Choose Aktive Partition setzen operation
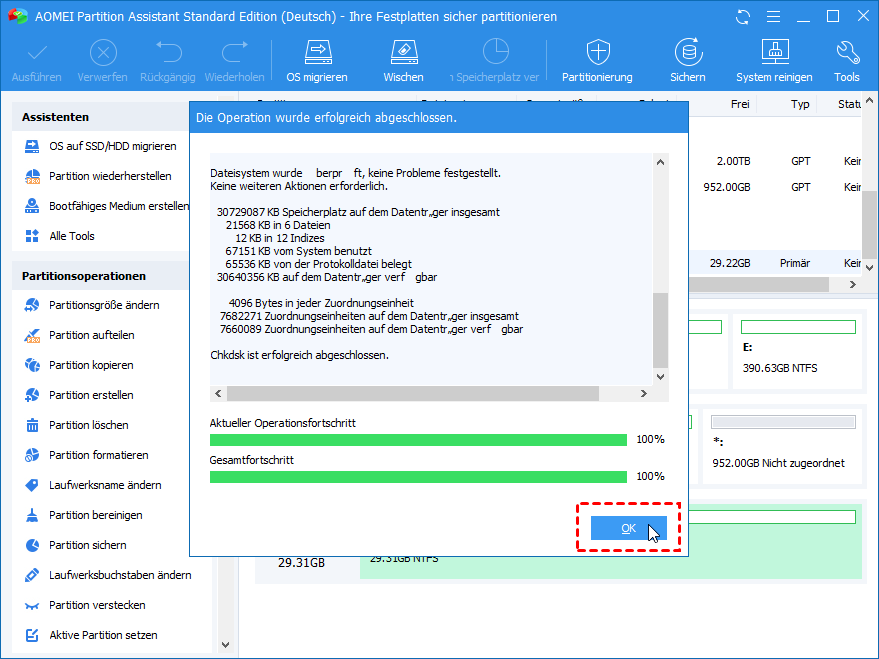Viewport: 879px width, 659px height. [91, 635]
